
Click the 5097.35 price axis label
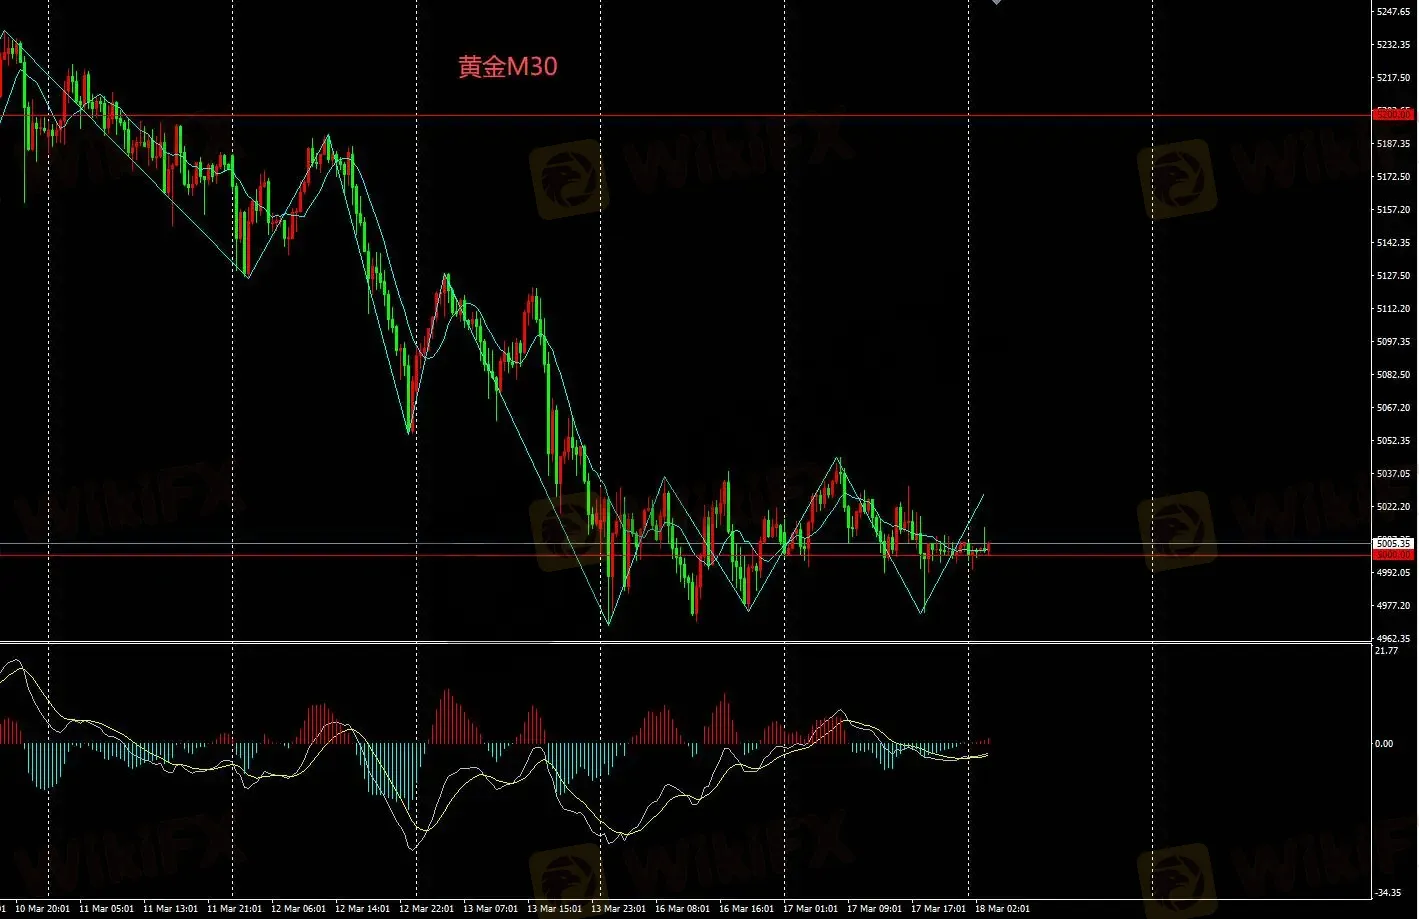[1393, 342]
